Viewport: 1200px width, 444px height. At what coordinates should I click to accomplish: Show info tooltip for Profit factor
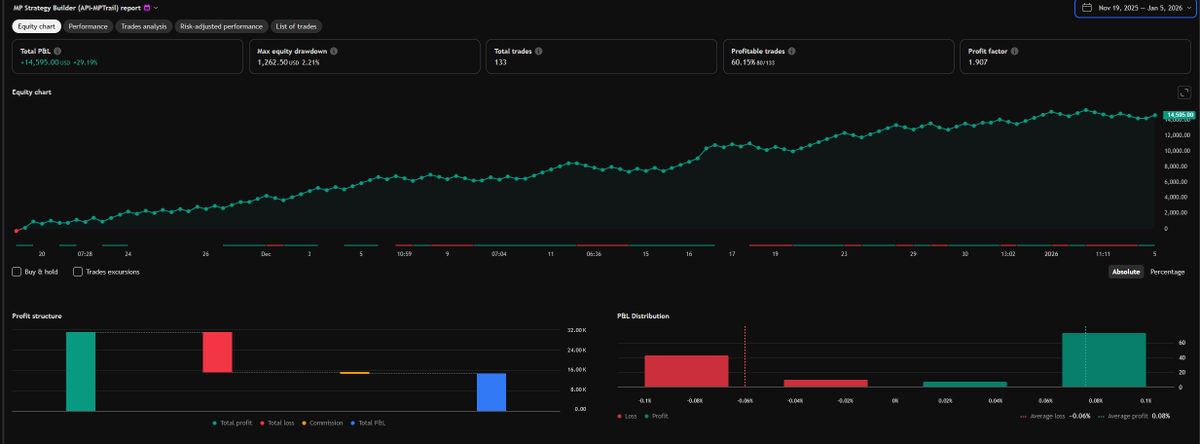point(1013,50)
